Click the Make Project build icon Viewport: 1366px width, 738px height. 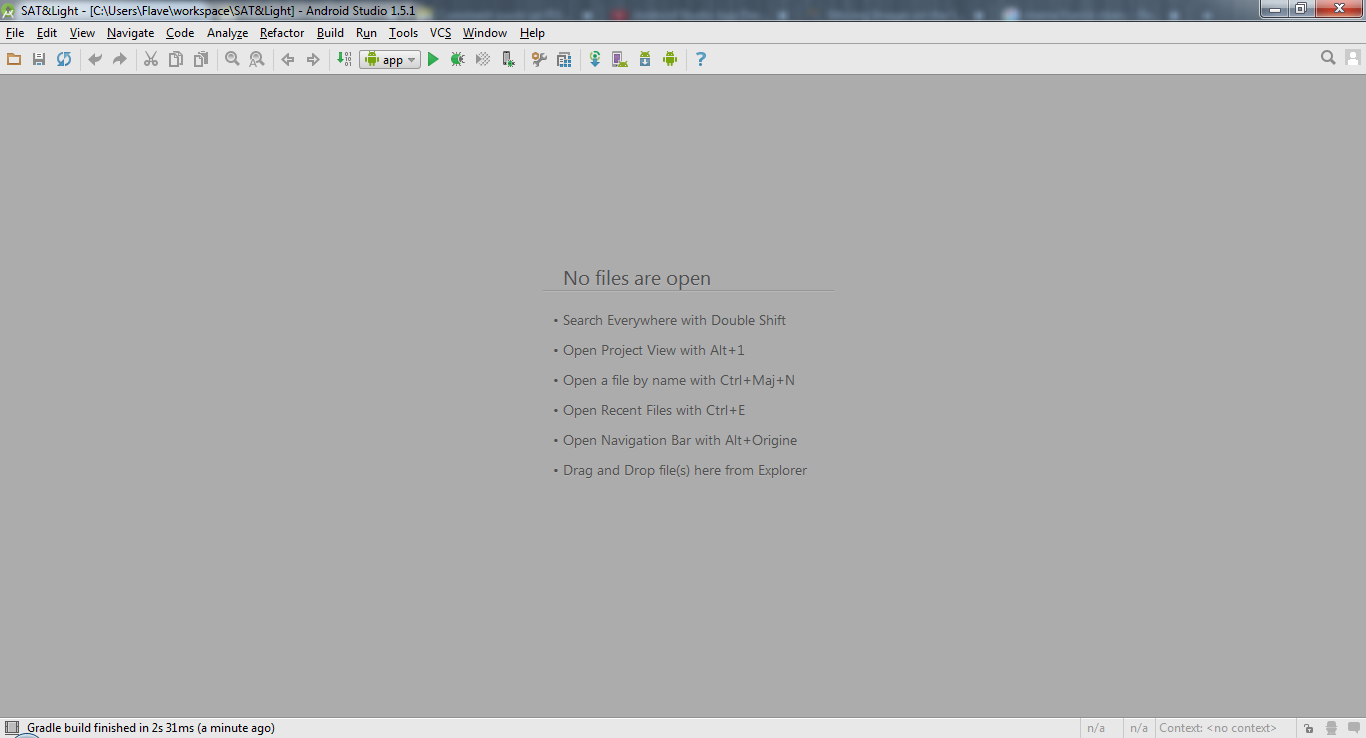[343, 60]
